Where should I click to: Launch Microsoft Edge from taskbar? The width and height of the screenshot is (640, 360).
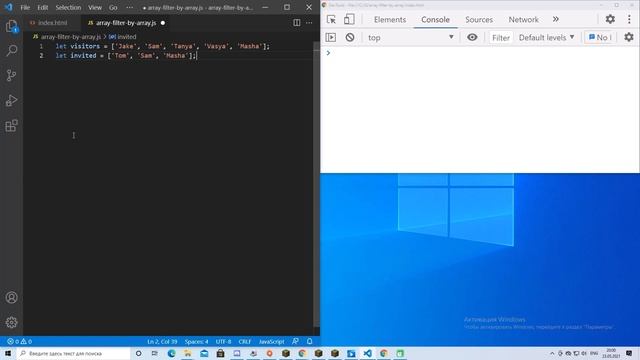pos(171,353)
